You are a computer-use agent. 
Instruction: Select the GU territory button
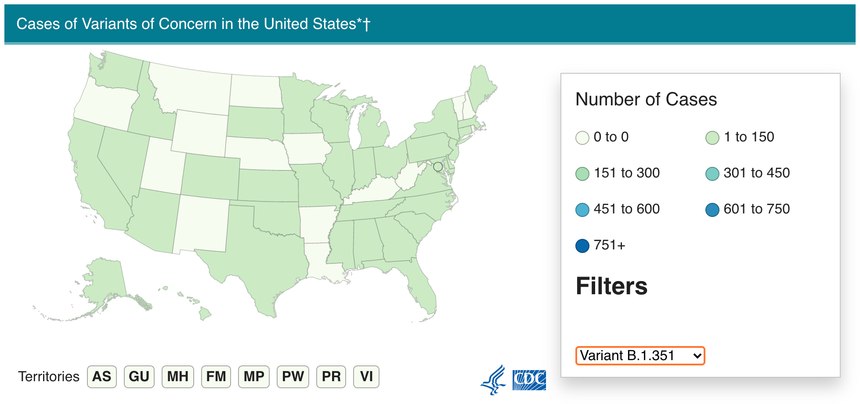coord(139,377)
